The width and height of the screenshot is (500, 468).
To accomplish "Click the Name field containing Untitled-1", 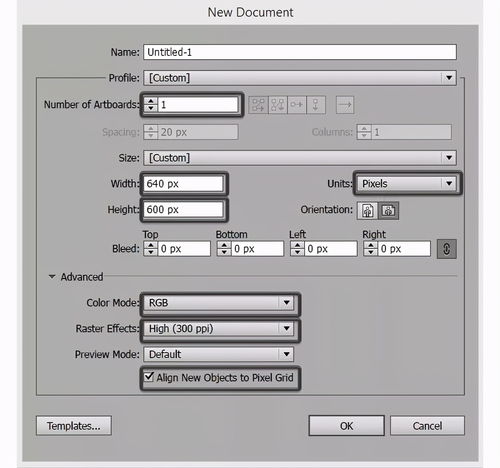I will click(300, 52).
